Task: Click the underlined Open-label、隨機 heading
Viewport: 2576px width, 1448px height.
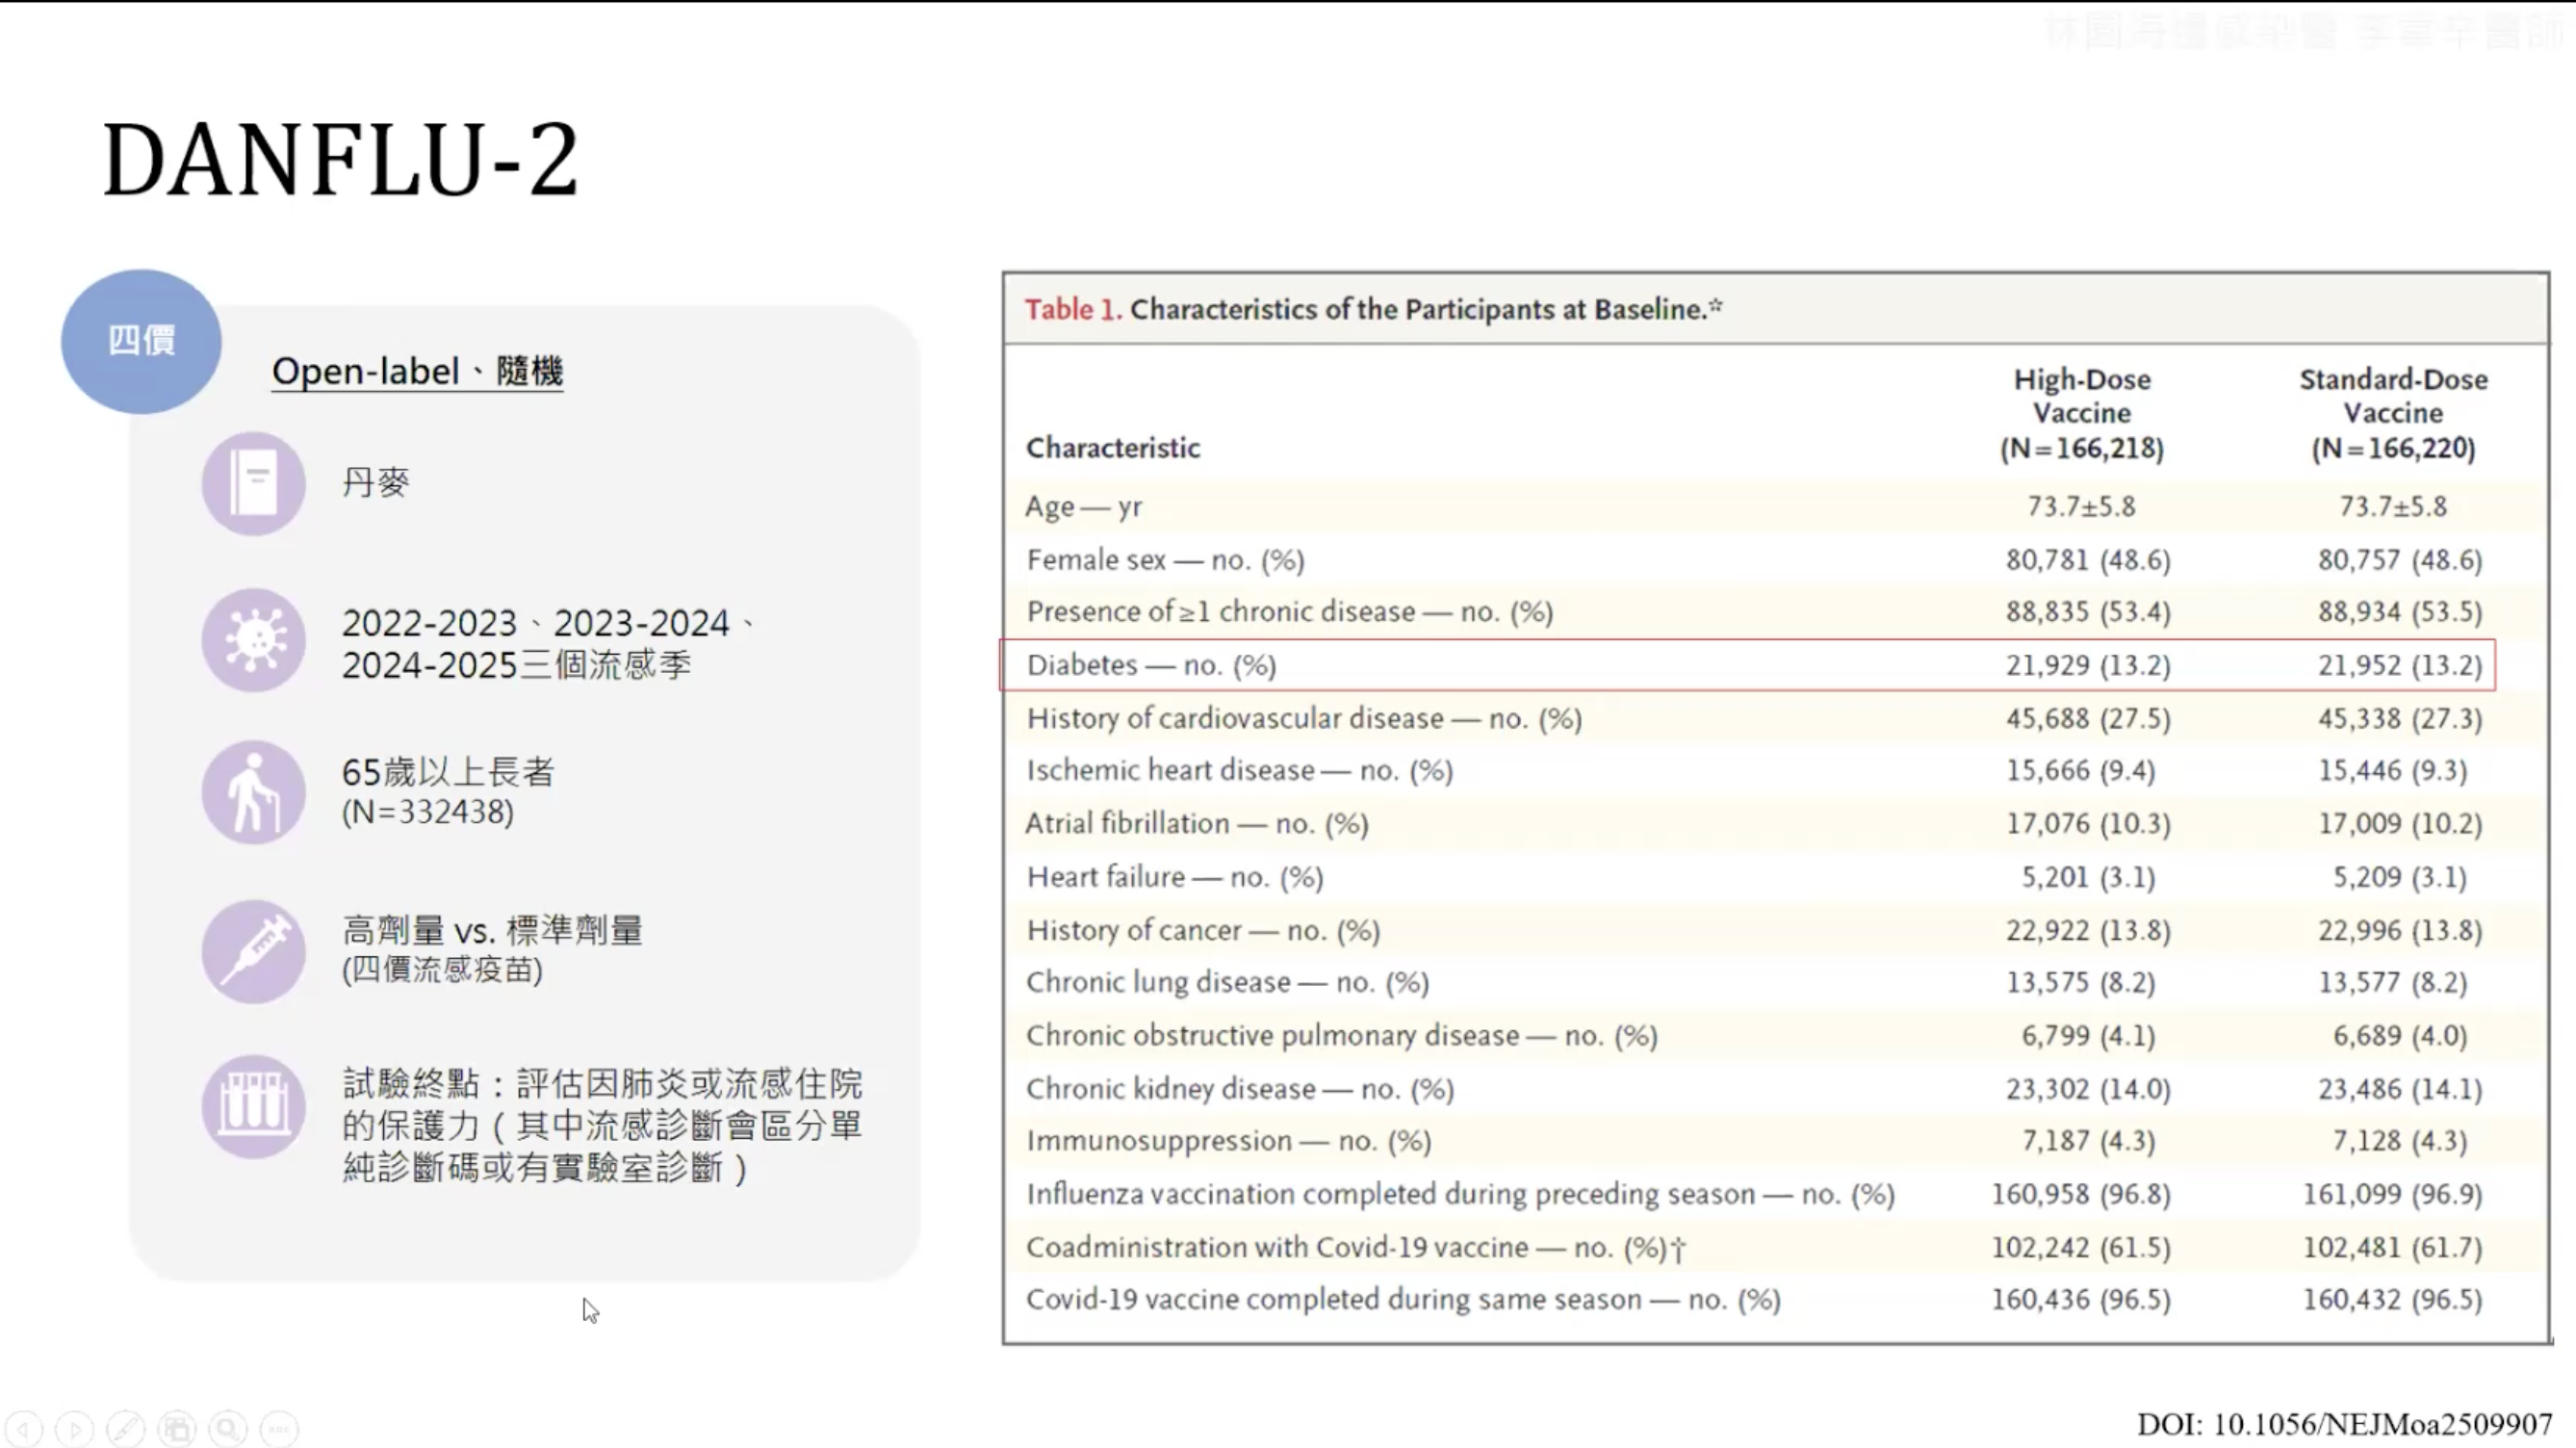Action: pos(417,371)
